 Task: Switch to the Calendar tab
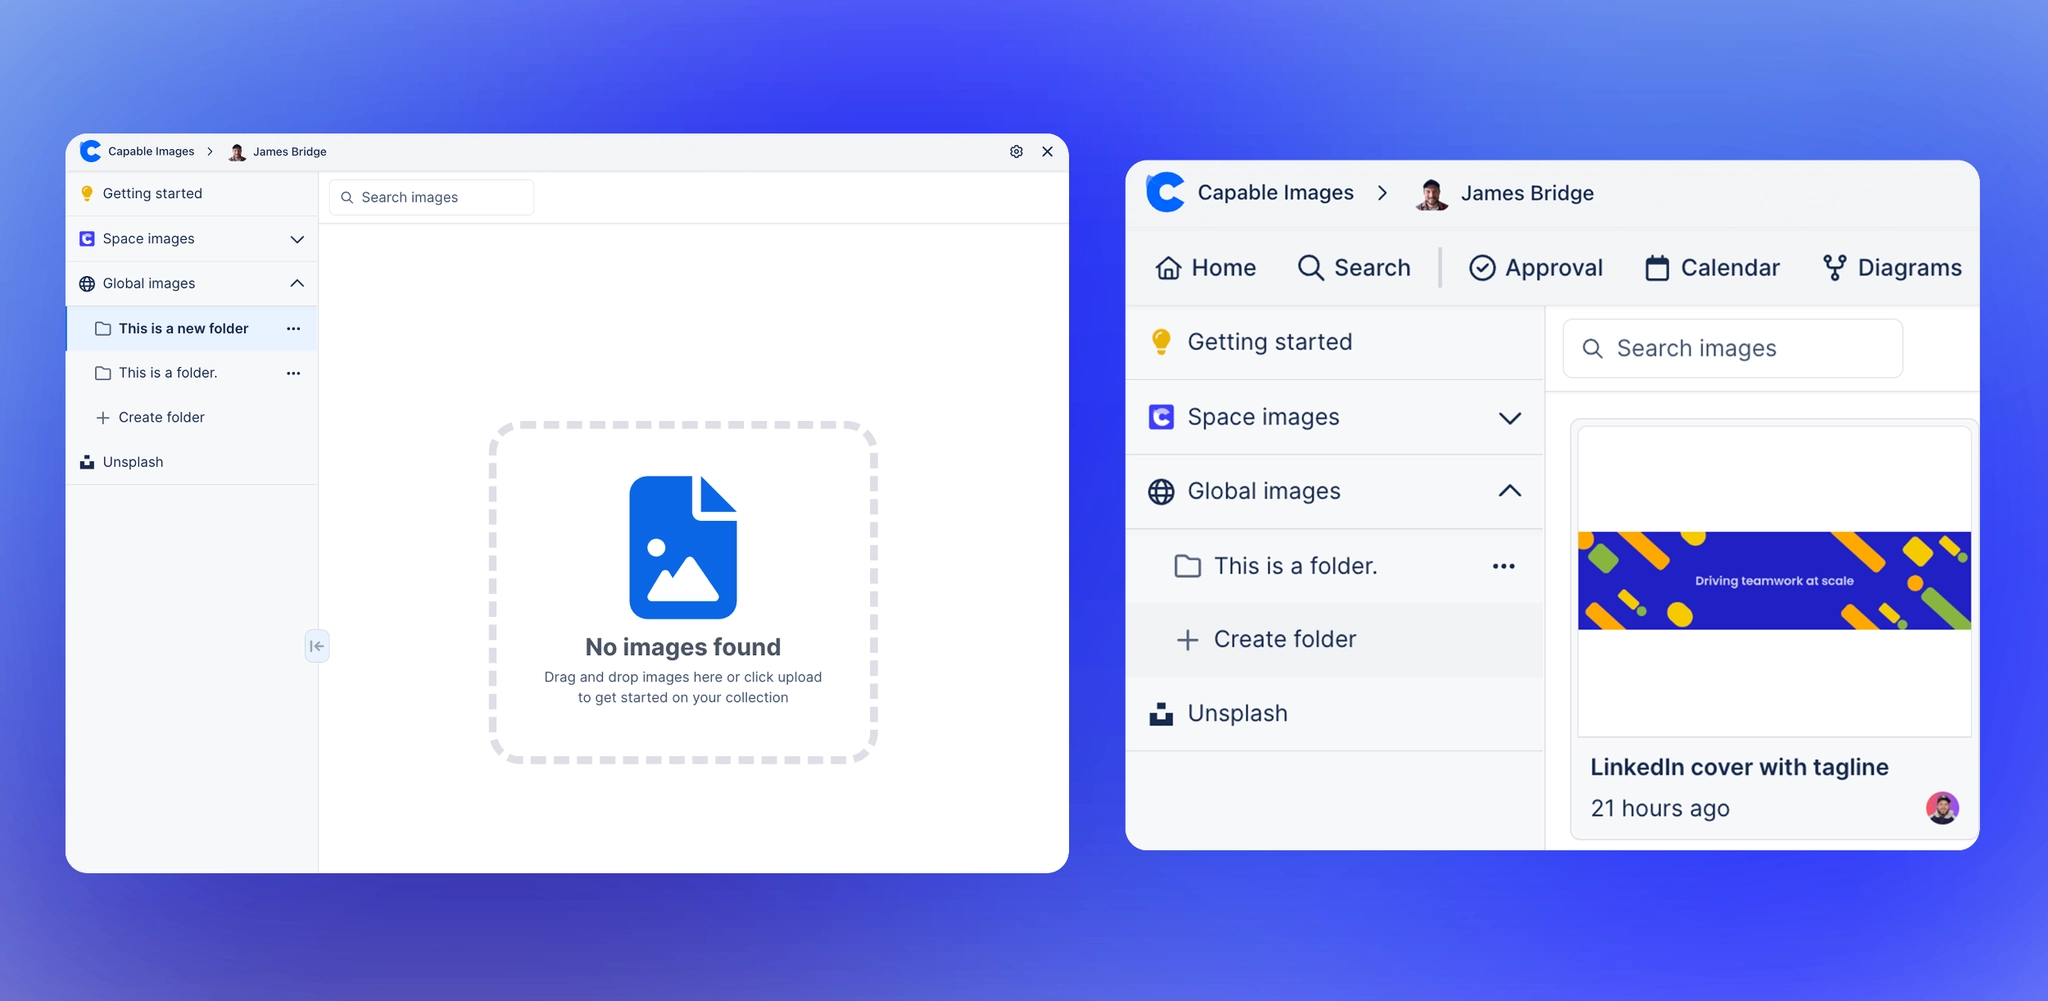pos(1712,268)
